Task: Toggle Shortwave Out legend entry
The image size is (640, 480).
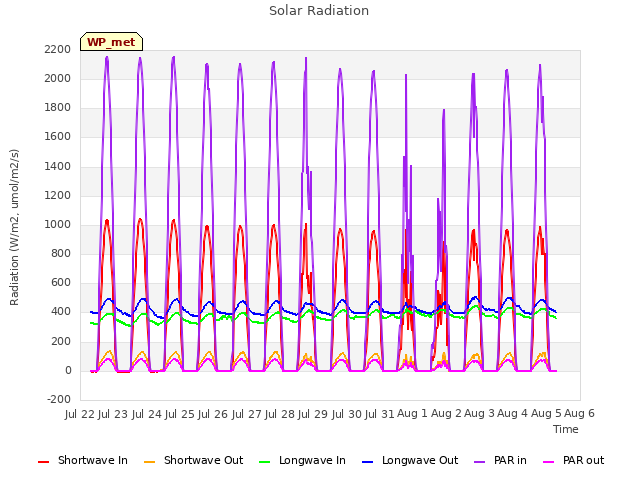Action: click(193, 460)
